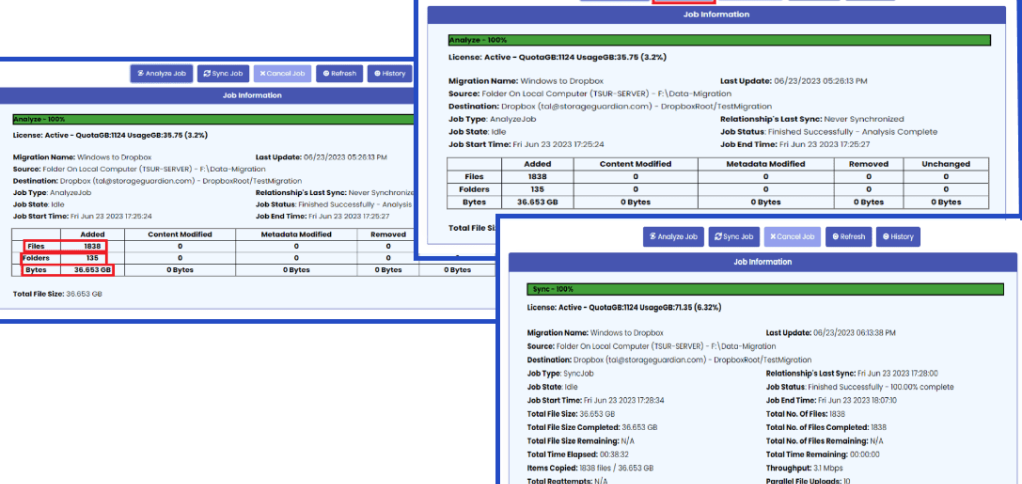Viewport: 1022px width, 484px height.
Task: Click Last Update 05:26:13 PM in top-right window
Action: pyautogui.click(x=794, y=81)
